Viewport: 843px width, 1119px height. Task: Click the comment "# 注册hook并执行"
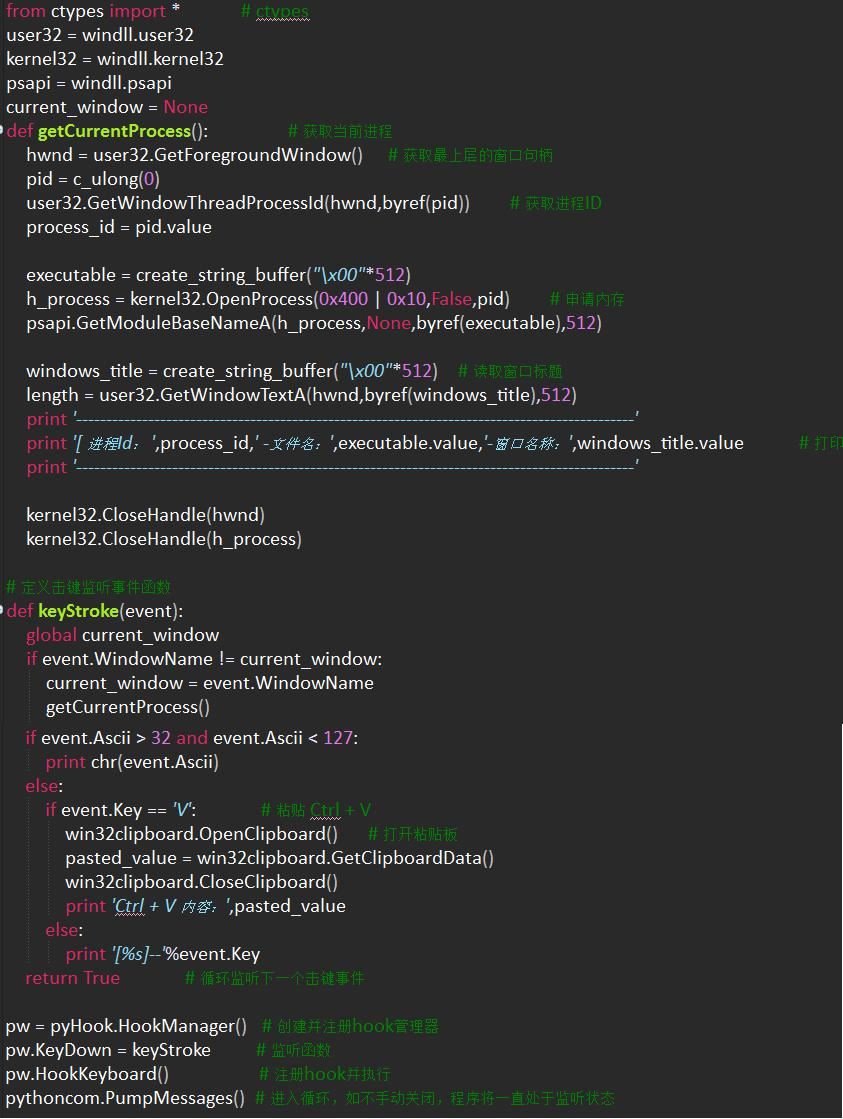[x=325, y=1074]
